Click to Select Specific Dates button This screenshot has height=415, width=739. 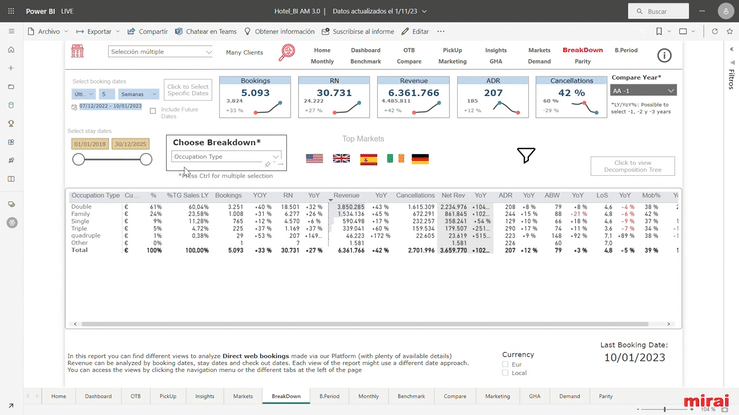tap(188, 90)
